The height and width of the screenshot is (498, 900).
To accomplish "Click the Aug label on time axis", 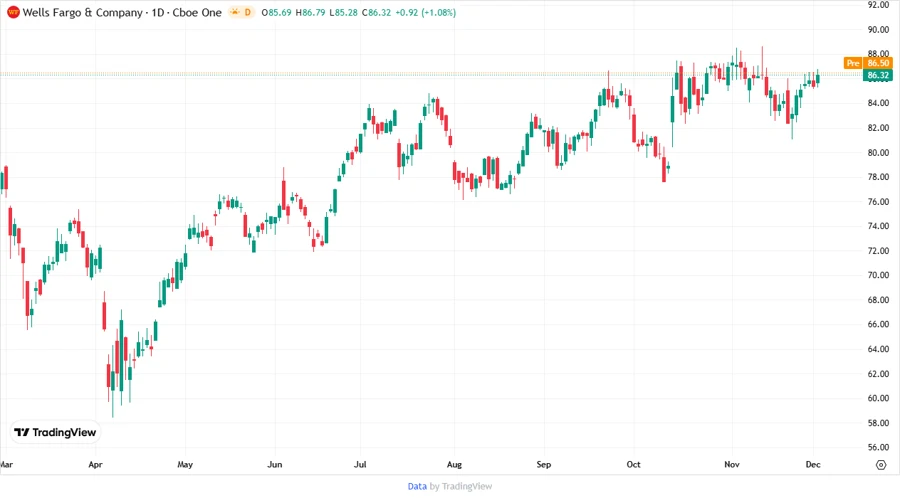I will [454, 465].
